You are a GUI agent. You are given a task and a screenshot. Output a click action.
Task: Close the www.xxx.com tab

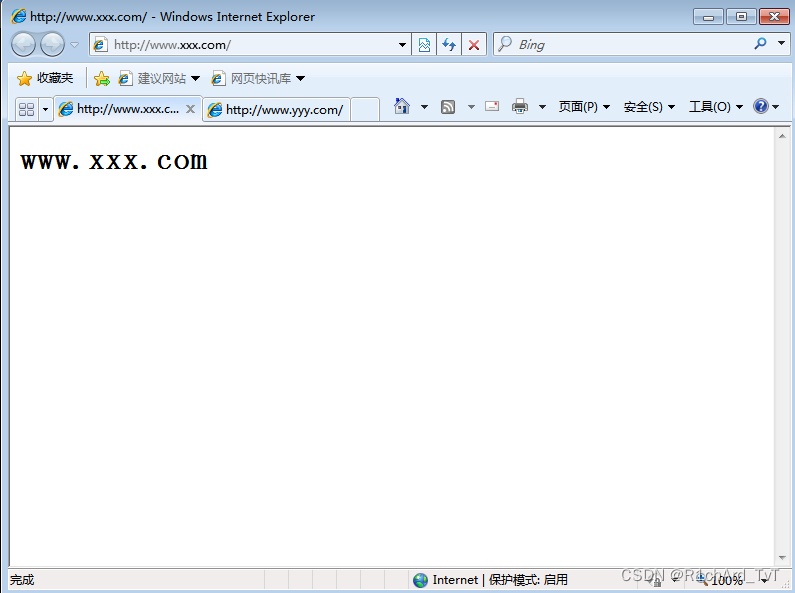(x=190, y=108)
